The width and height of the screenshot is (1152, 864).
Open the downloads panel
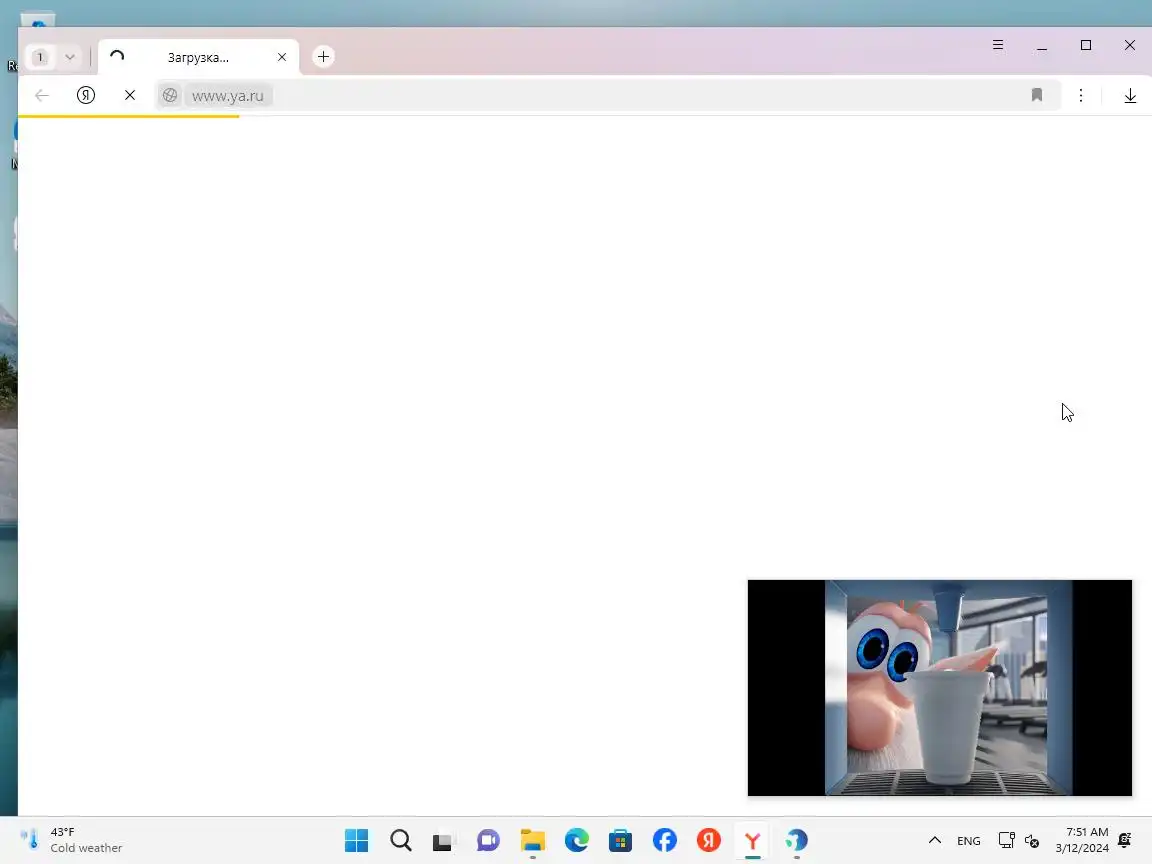coord(1130,96)
